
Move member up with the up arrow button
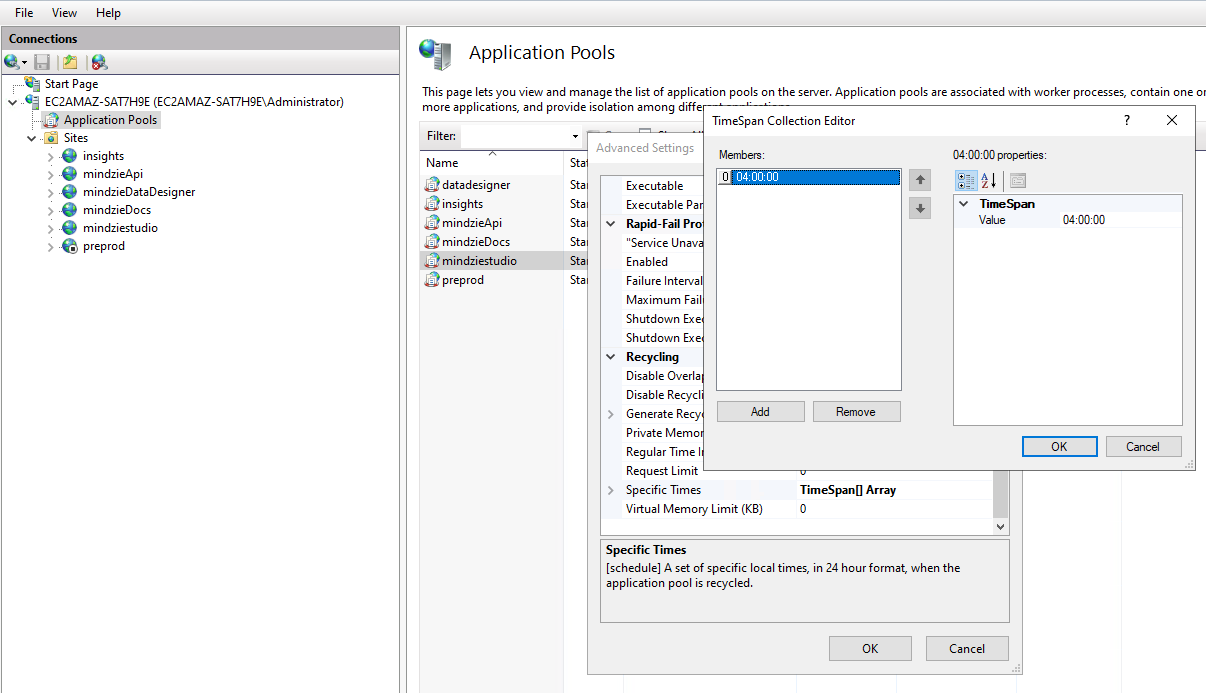pyautogui.click(x=921, y=180)
